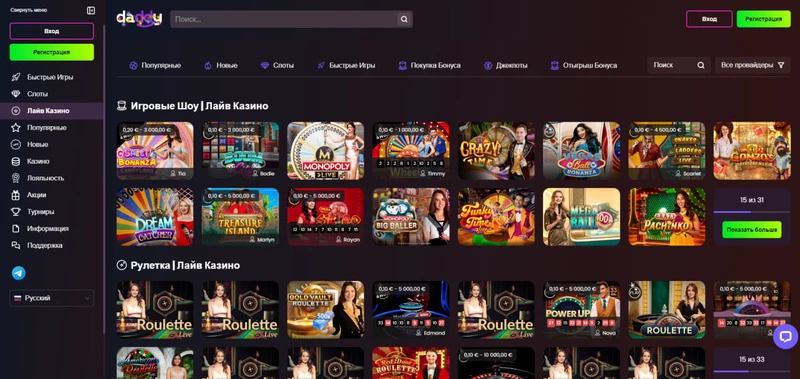Open Лайв Казино in sidebar

coord(52,111)
